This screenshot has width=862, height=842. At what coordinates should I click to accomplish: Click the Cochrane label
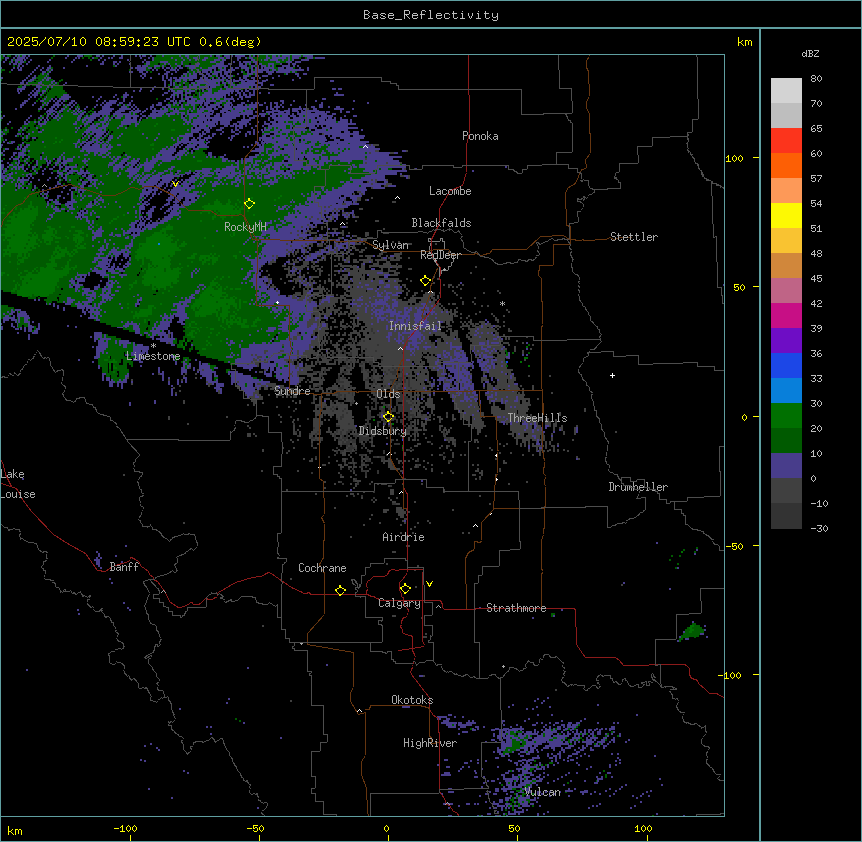pyautogui.click(x=322, y=568)
